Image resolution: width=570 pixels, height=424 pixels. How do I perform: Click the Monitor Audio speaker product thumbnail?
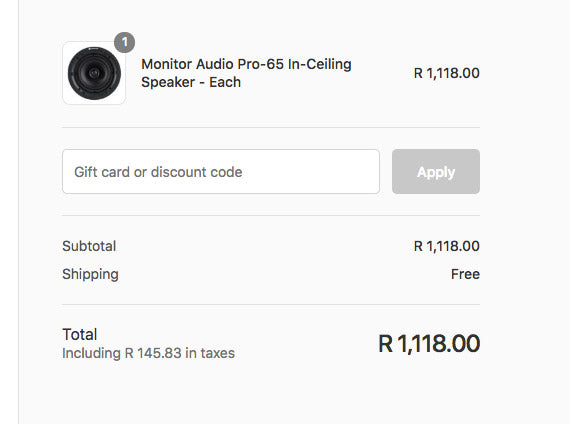(94, 73)
